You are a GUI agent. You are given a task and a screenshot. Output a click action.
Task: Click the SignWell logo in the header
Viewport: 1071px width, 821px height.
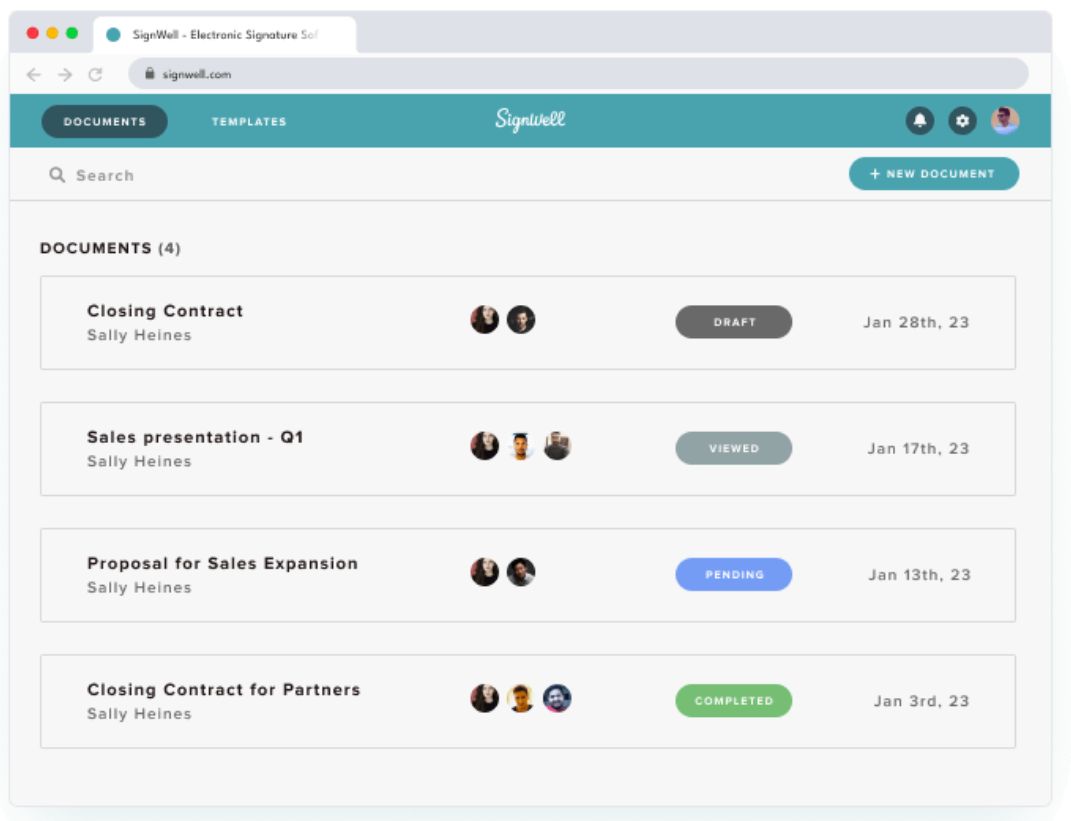click(x=530, y=120)
